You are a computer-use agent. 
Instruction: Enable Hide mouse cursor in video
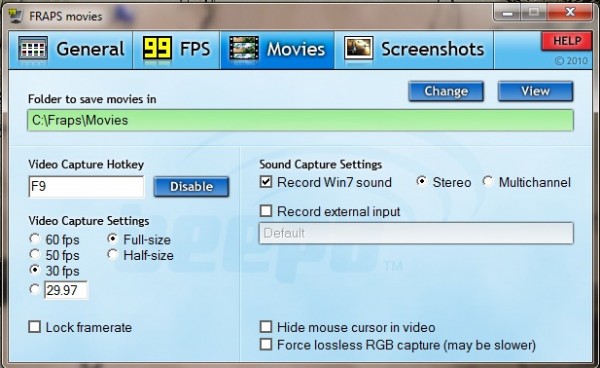pos(266,327)
